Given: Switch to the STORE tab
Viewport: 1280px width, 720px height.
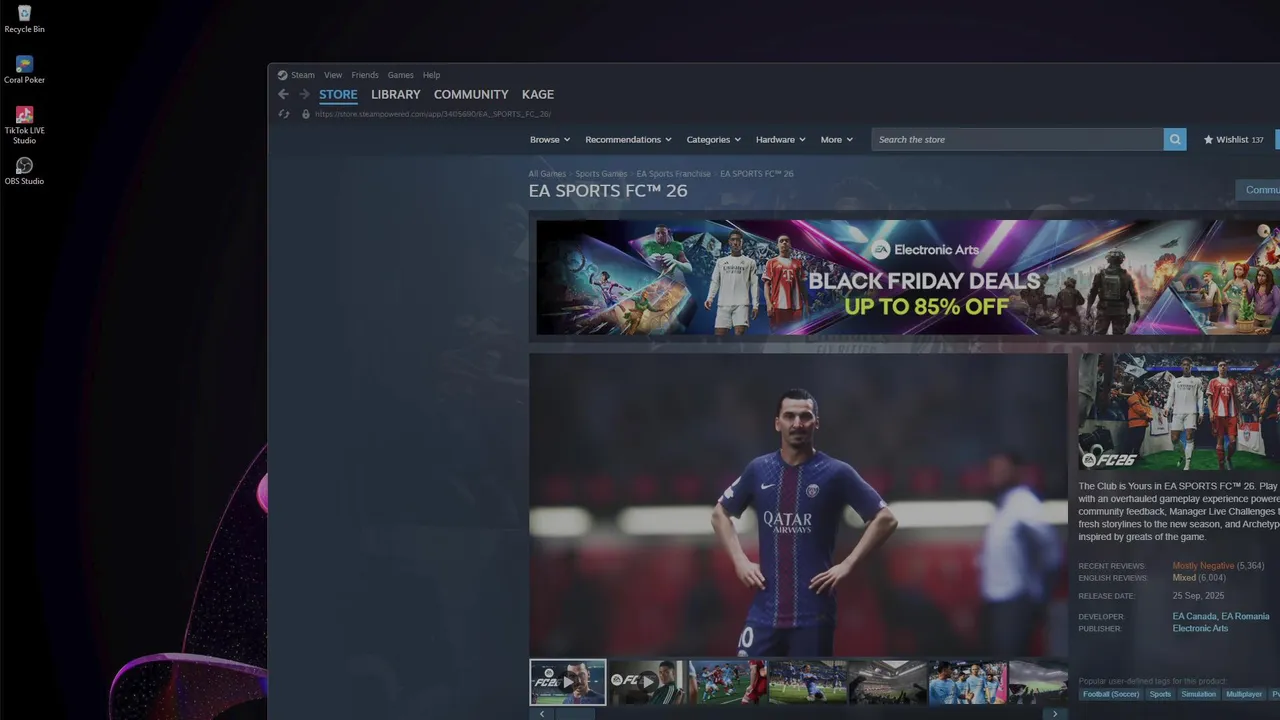Looking at the screenshot, I should coord(338,95).
